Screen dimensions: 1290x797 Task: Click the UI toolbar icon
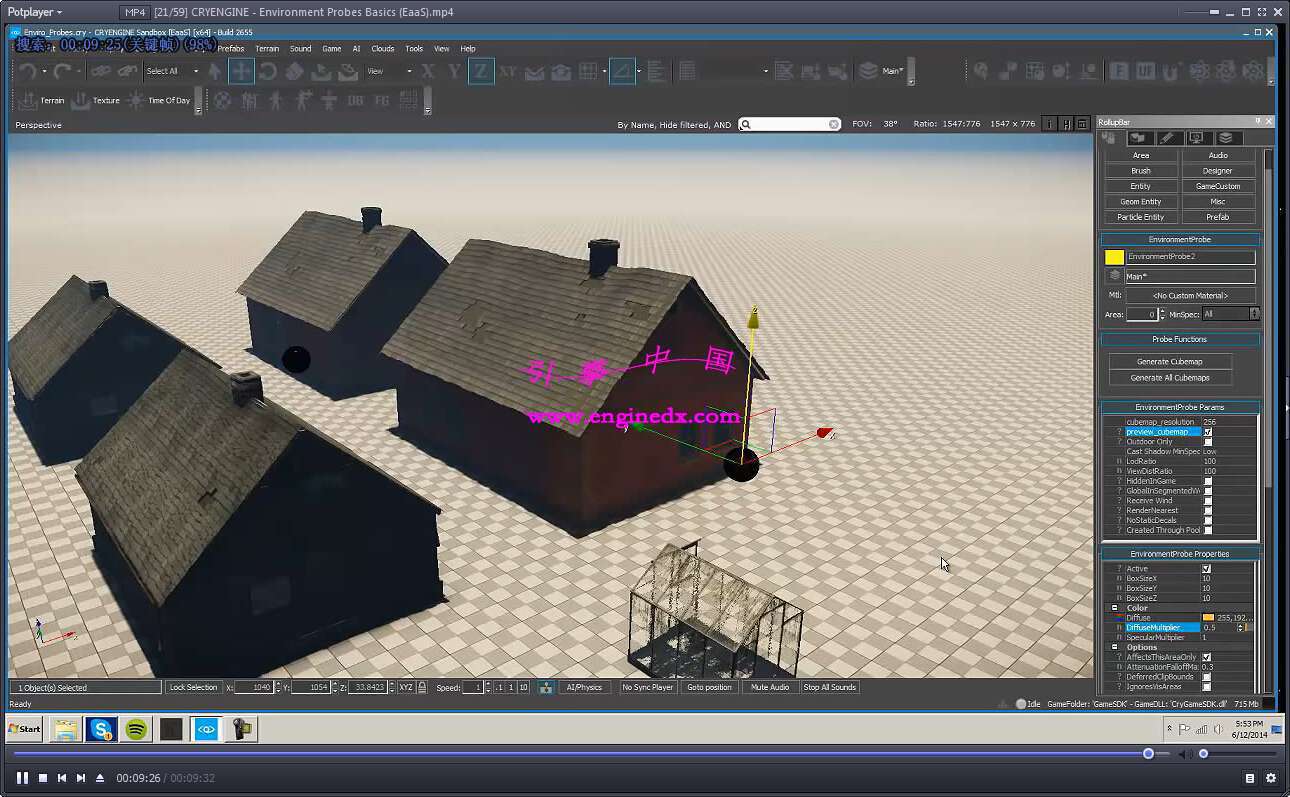tap(1146, 71)
